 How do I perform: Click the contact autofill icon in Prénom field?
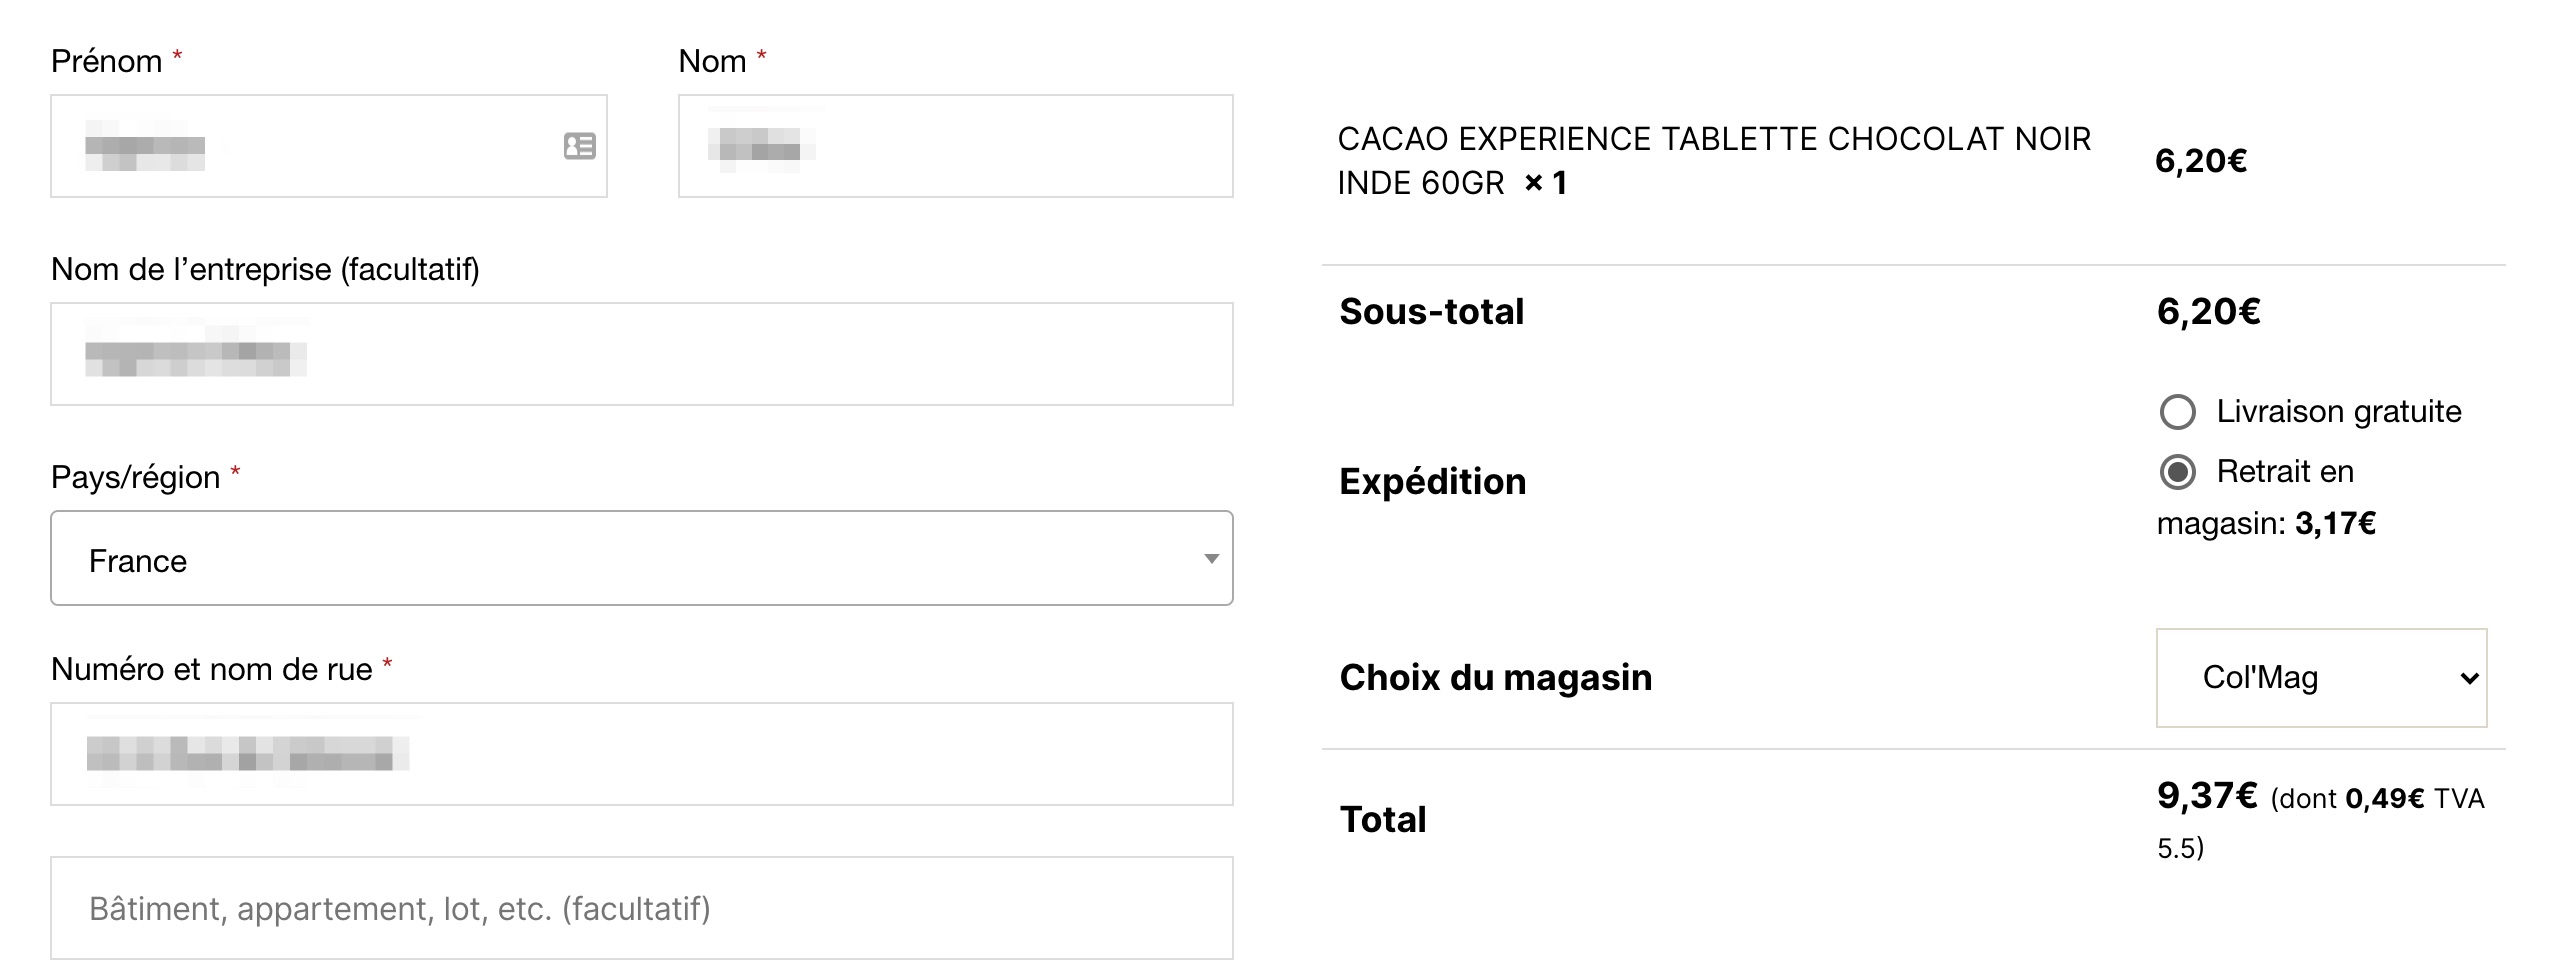[x=579, y=146]
